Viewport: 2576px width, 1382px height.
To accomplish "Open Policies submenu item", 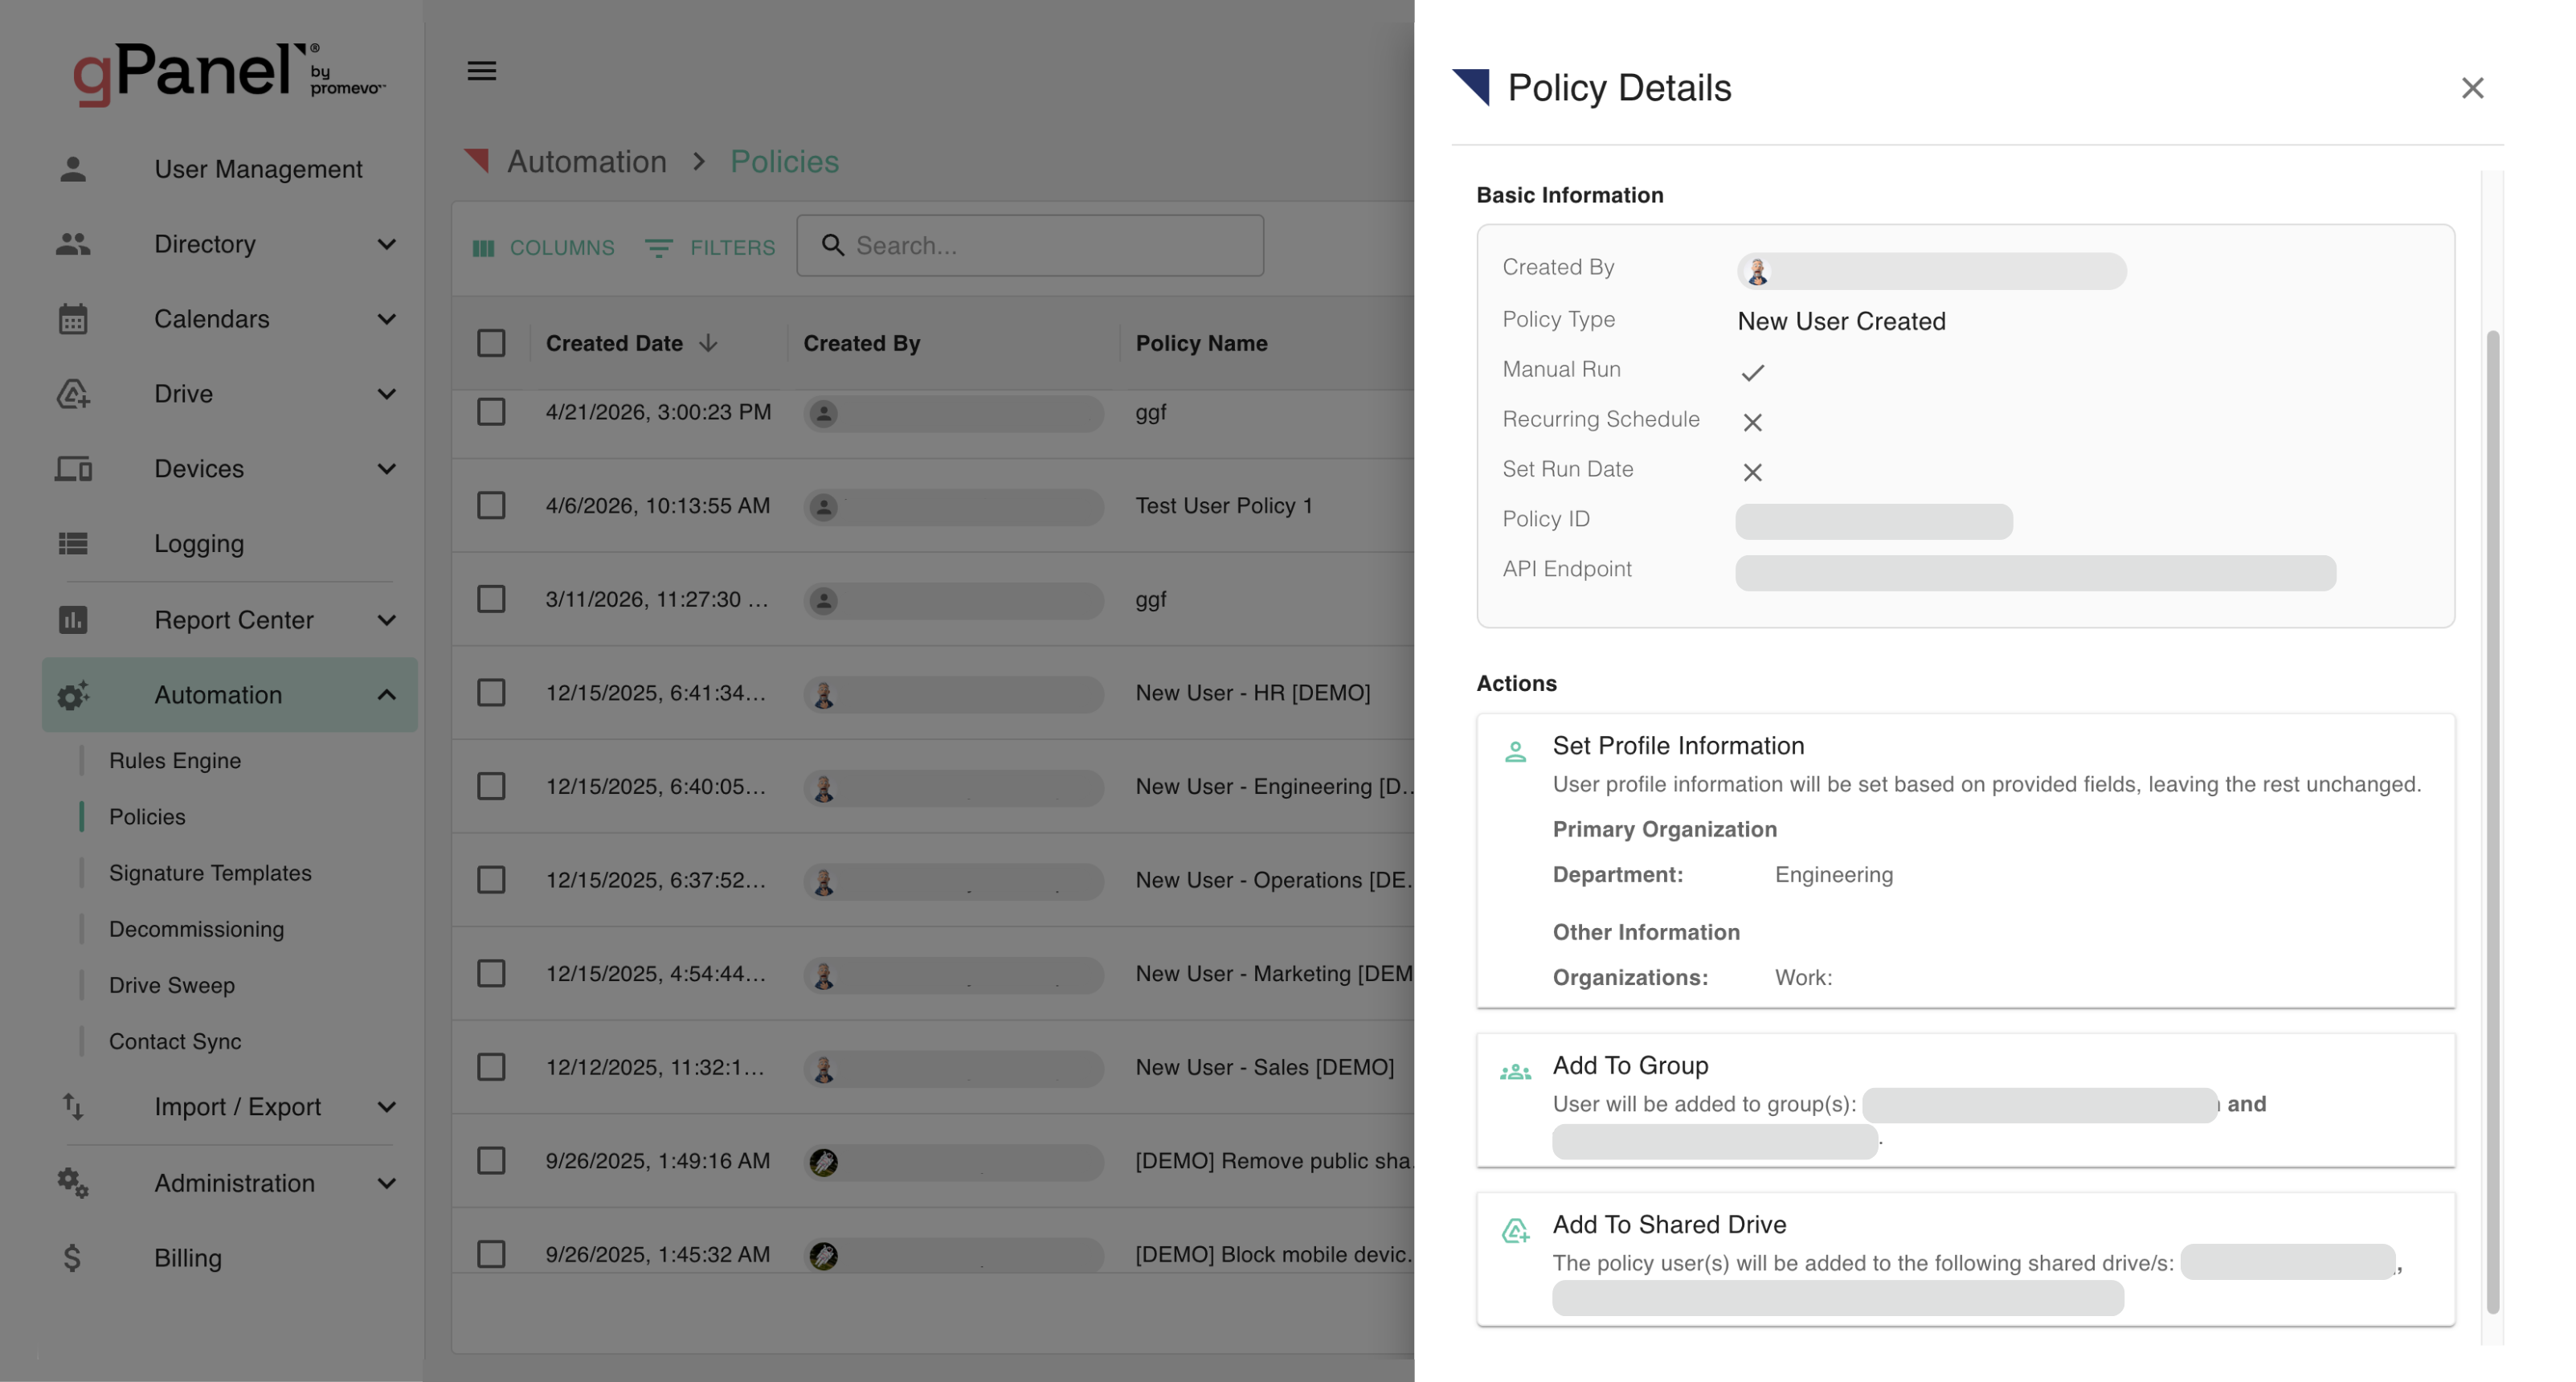I will click(147, 817).
